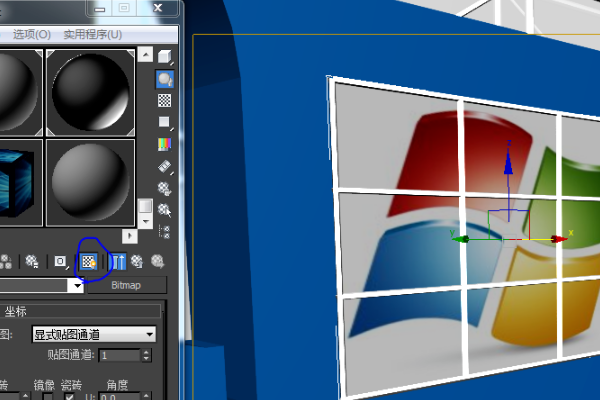
Task: Click sample slots scroll down arrow
Action: click(145, 221)
